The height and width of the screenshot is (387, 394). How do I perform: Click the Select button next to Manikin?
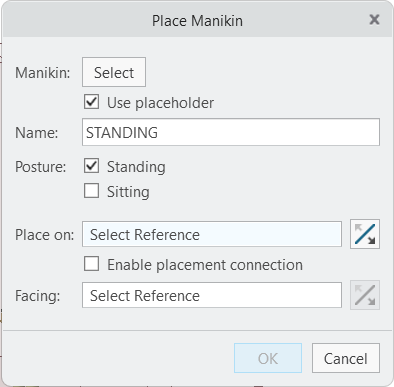click(x=114, y=72)
